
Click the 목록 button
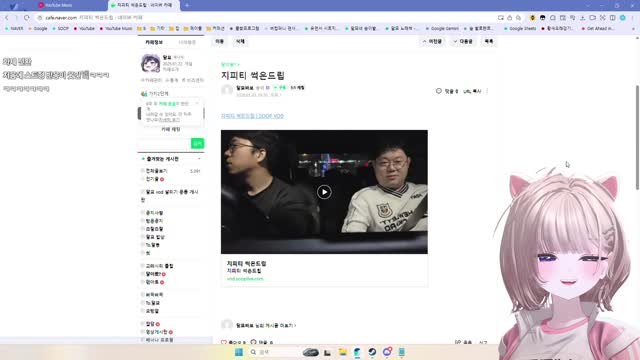(x=489, y=41)
